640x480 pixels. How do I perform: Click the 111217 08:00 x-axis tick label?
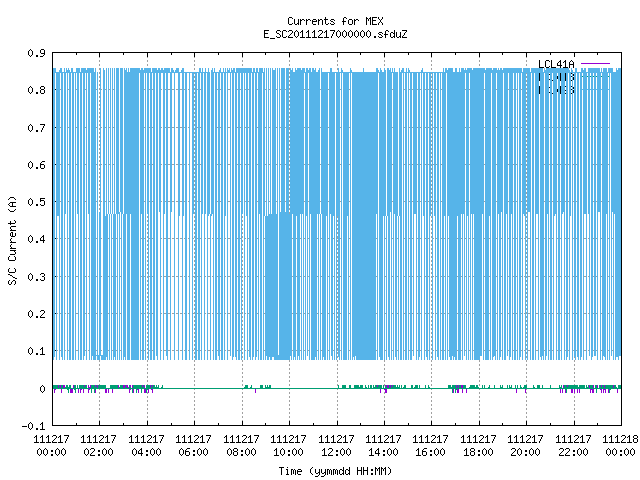[241, 446]
